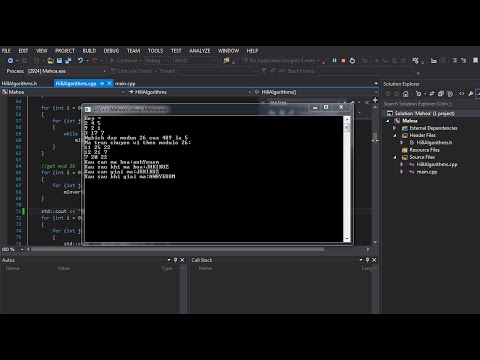Image resolution: width=480 pixels, height=360 pixels.
Task: Click View Code icon in Solution Explorer
Action: point(462,94)
